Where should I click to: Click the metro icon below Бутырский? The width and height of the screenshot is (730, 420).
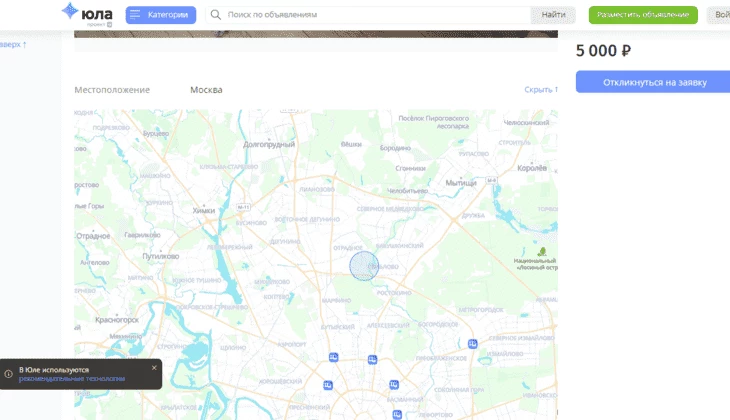[333, 357]
